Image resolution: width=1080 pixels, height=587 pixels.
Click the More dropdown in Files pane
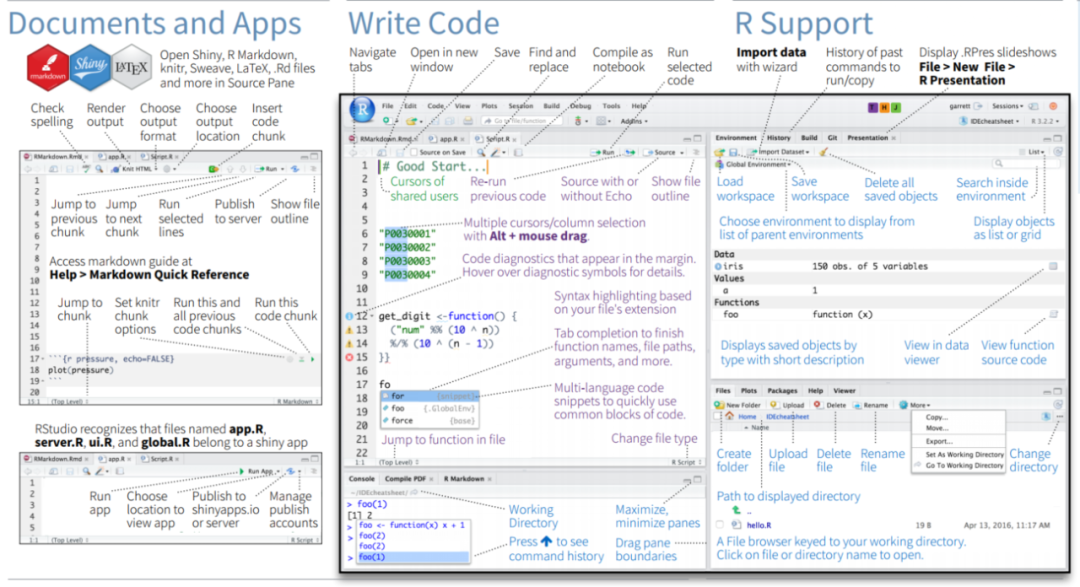coord(915,405)
